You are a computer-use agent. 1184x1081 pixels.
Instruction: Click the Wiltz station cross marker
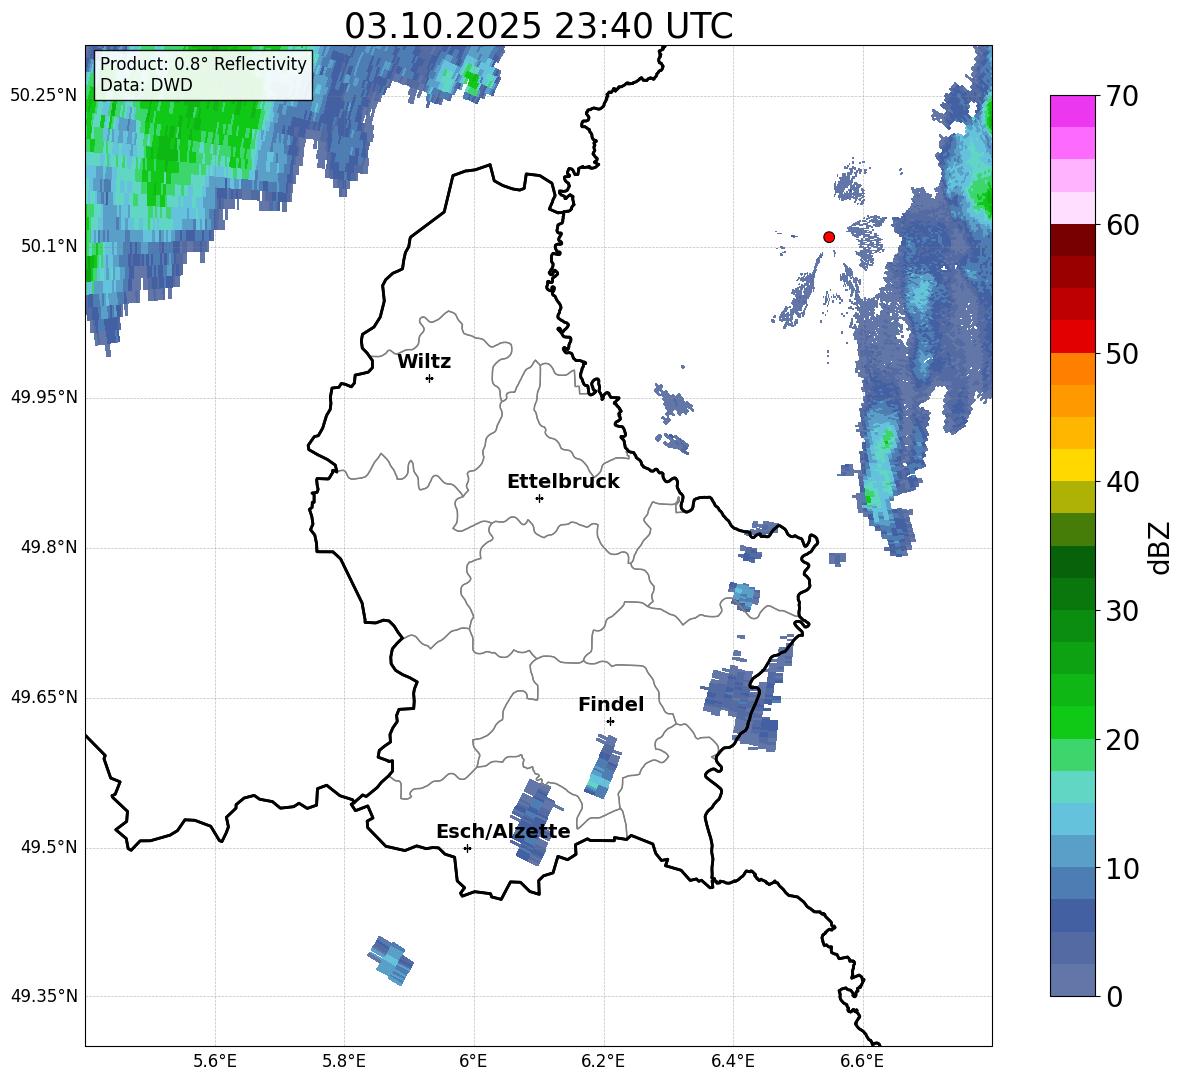(430, 378)
